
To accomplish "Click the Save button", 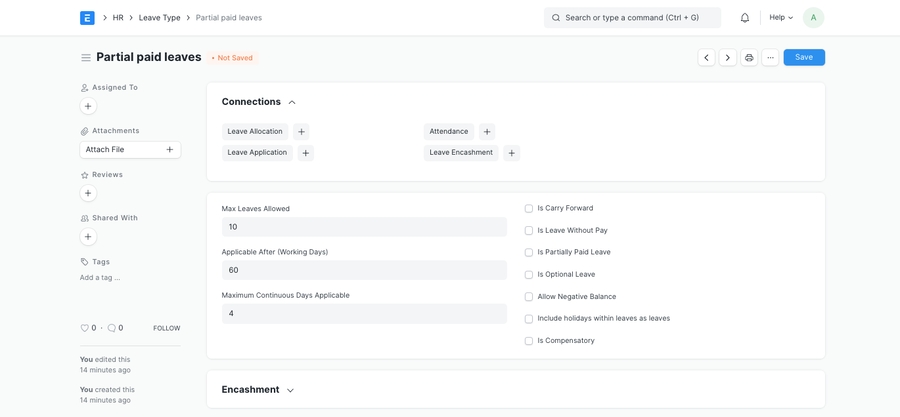I will coord(804,58).
